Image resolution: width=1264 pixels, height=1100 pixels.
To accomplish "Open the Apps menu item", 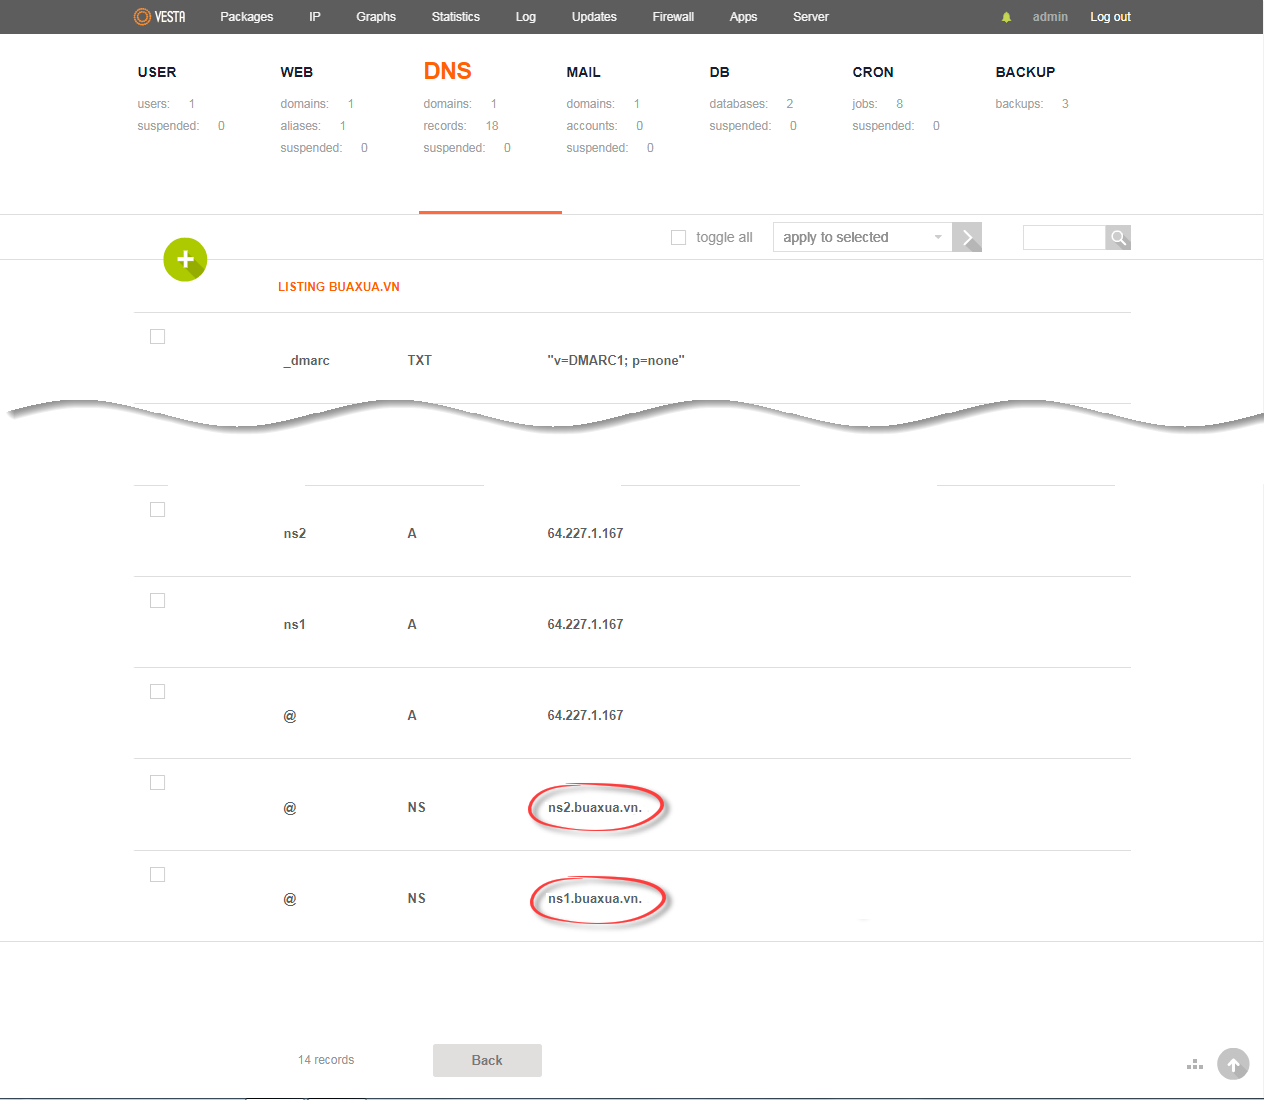I will pos(743,17).
